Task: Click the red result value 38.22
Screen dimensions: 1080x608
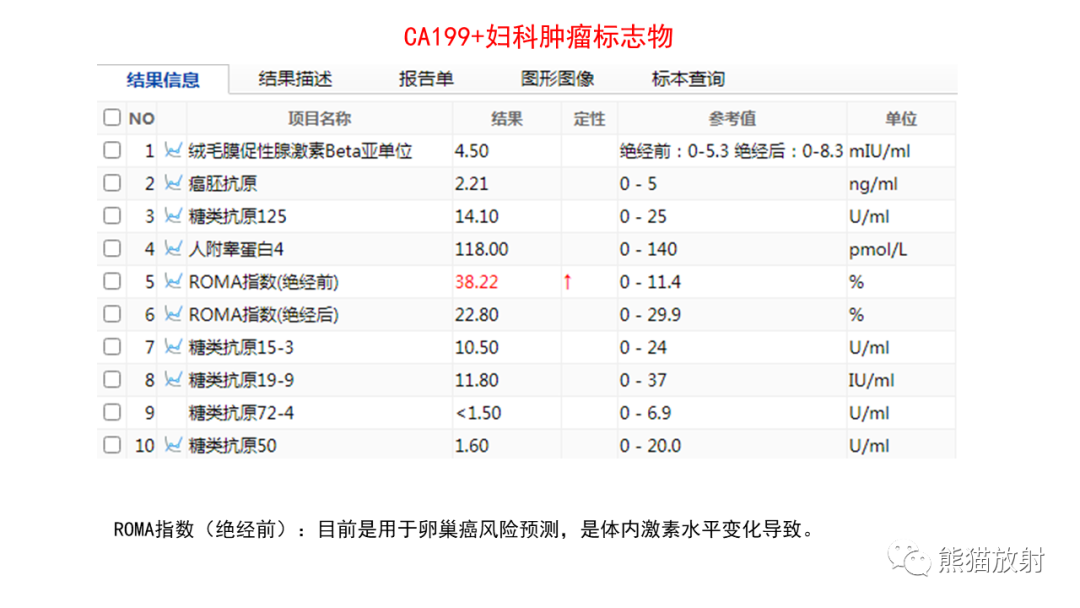Action: (x=476, y=282)
